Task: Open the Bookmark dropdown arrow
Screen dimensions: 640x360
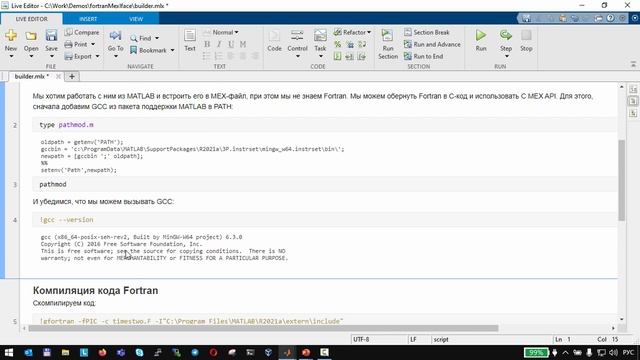Action: 172,50
